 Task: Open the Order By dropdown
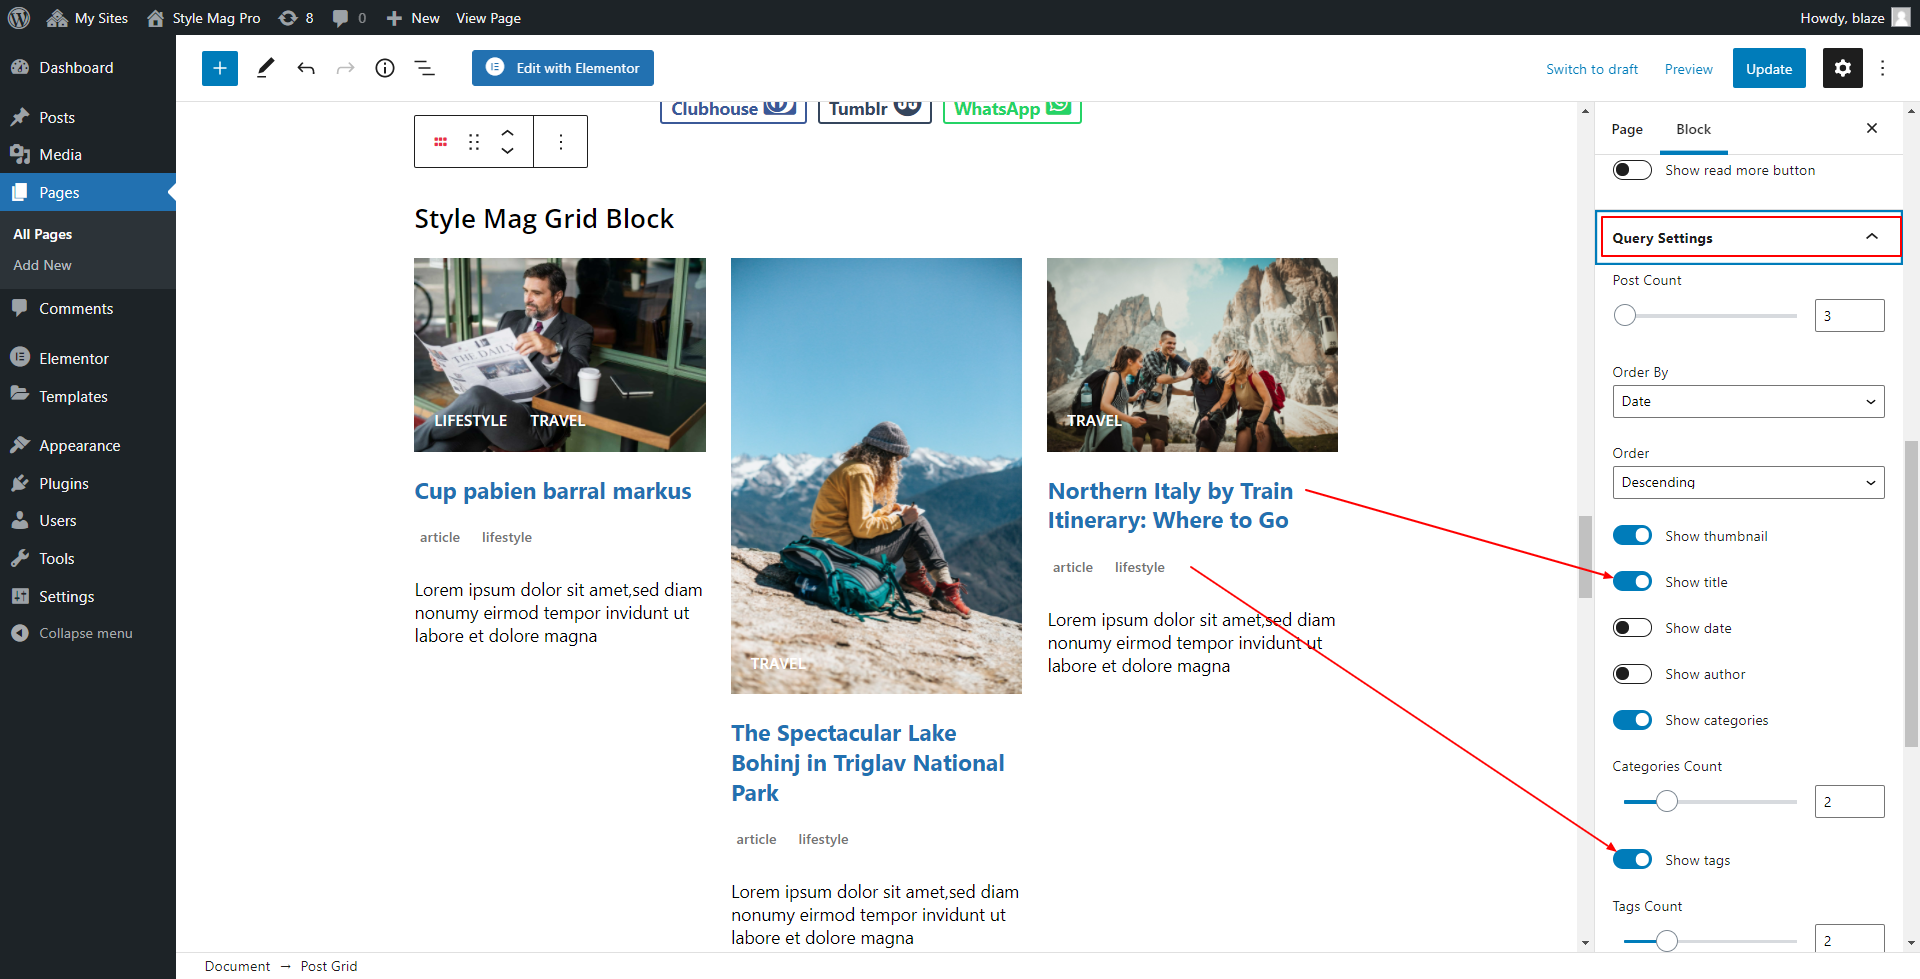pos(1747,402)
